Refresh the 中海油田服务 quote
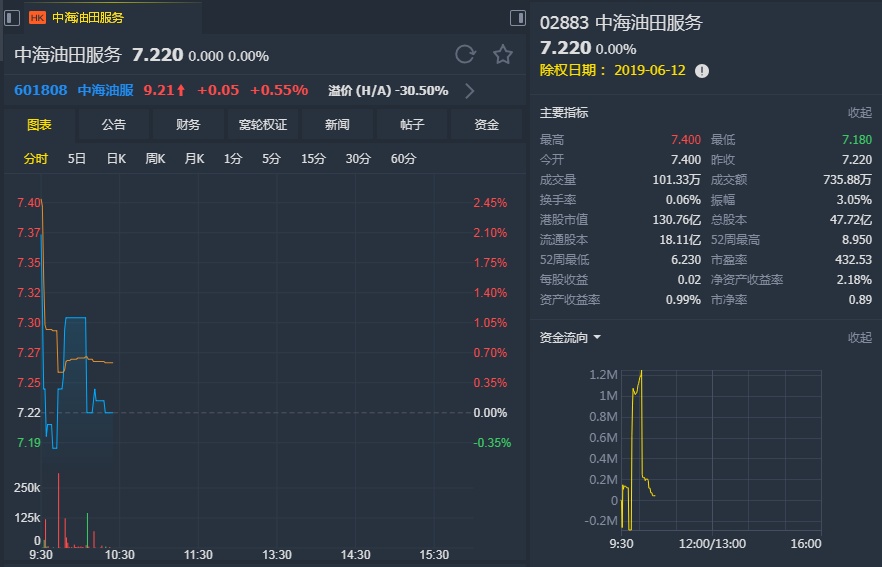The width and height of the screenshot is (882, 567). pyautogui.click(x=465, y=54)
